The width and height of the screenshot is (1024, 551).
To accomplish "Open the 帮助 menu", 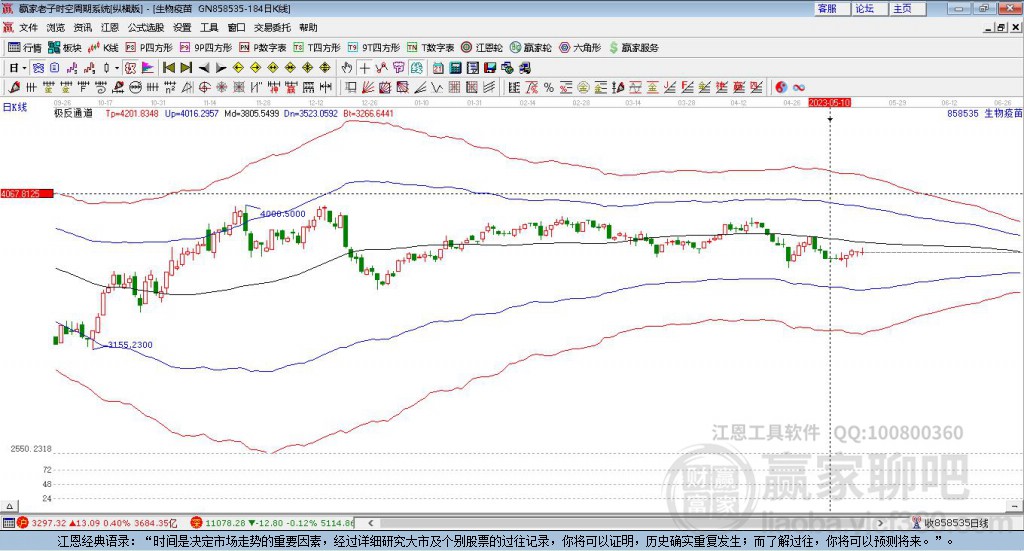I will click(308, 27).
